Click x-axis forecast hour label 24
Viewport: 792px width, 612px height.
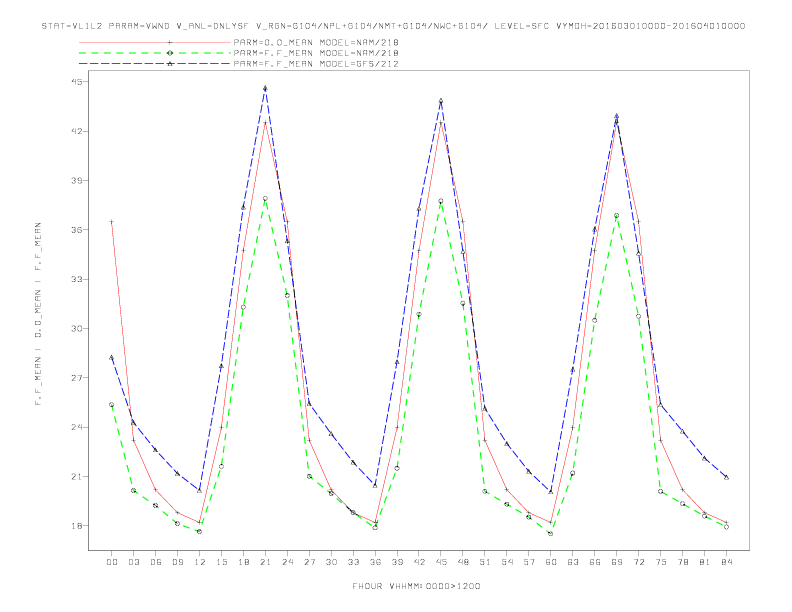[x=287, y=562]
